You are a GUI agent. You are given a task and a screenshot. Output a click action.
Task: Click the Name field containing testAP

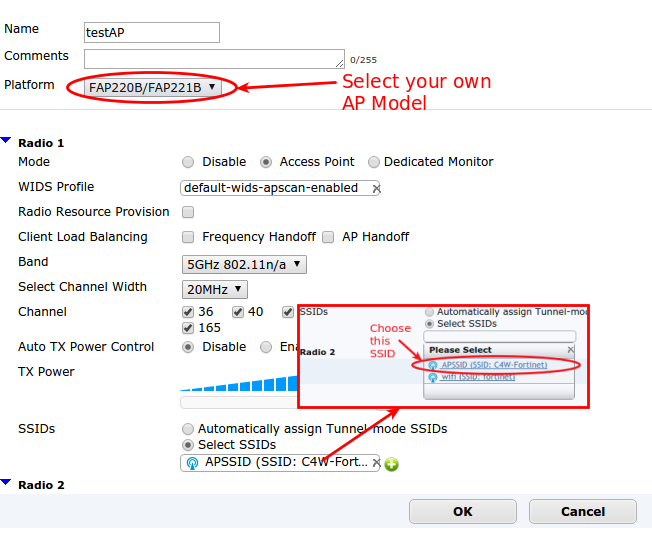(152, 32)
